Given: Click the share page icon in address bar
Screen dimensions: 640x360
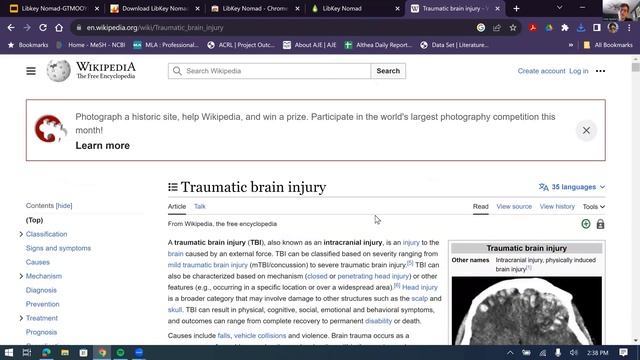Looking at the screenshot, I should (x=497, y=28).
